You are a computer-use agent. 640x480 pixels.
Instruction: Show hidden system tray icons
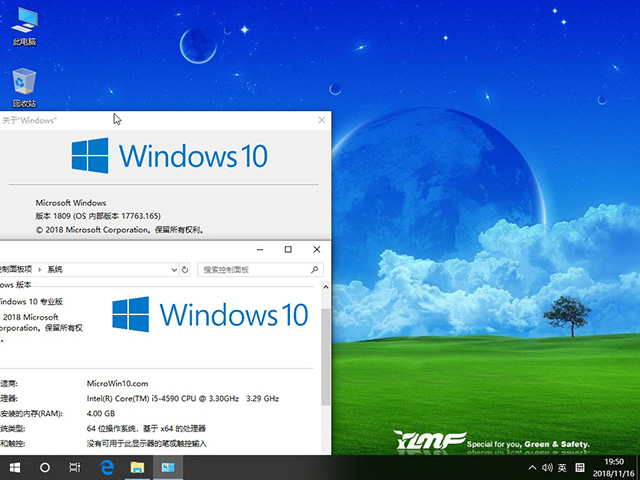click(x=532, y=467)
